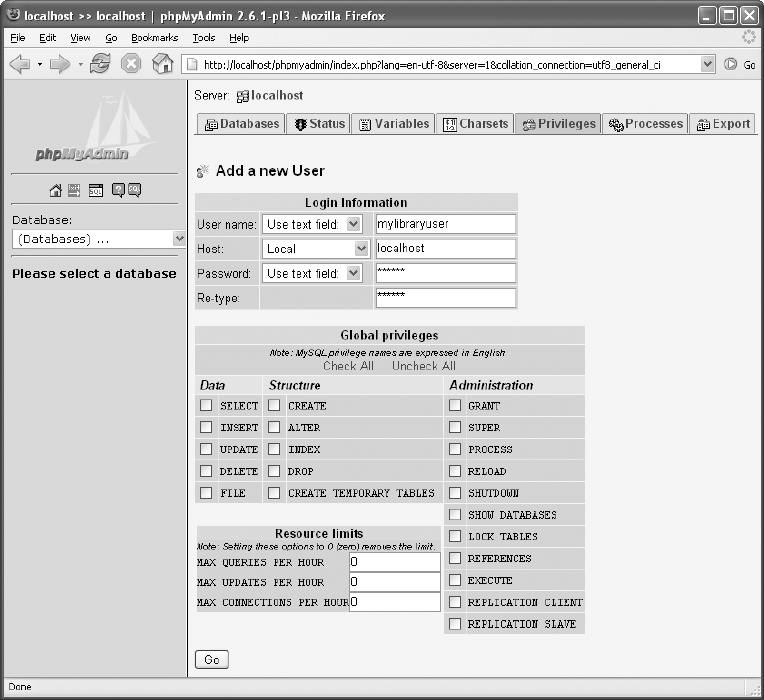Viewport: 764px width, 700px height.
Task: Click the MAX CONNECTIONS PER HOUR field
Action: (395, 602)
